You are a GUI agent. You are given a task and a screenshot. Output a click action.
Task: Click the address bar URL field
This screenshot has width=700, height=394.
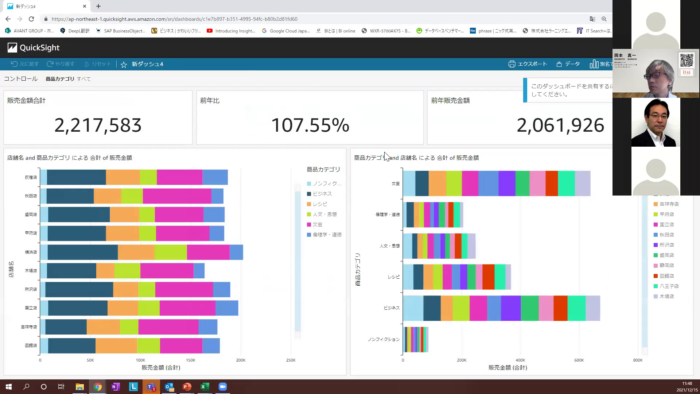(x=312, y=19)
